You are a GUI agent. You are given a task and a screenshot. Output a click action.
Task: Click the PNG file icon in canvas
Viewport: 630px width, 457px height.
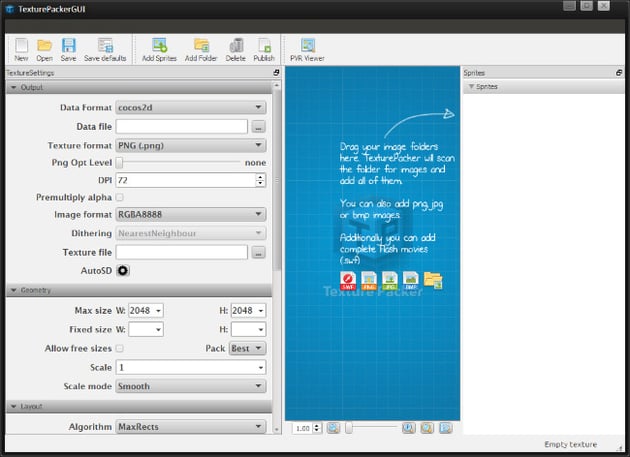[369, 281]
